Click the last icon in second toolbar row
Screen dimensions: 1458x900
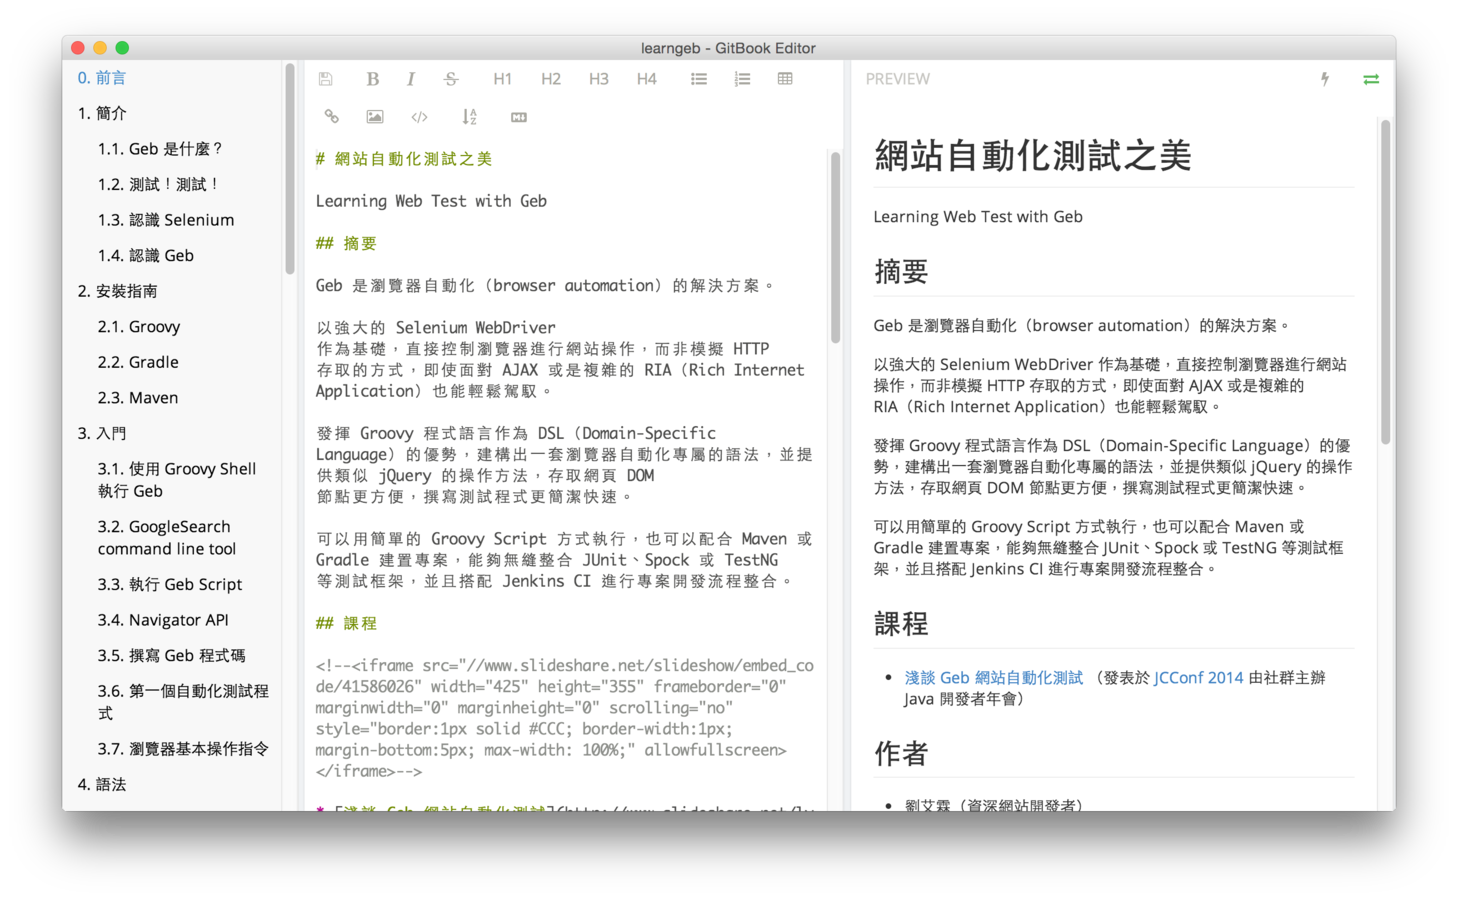coord(519,117)
